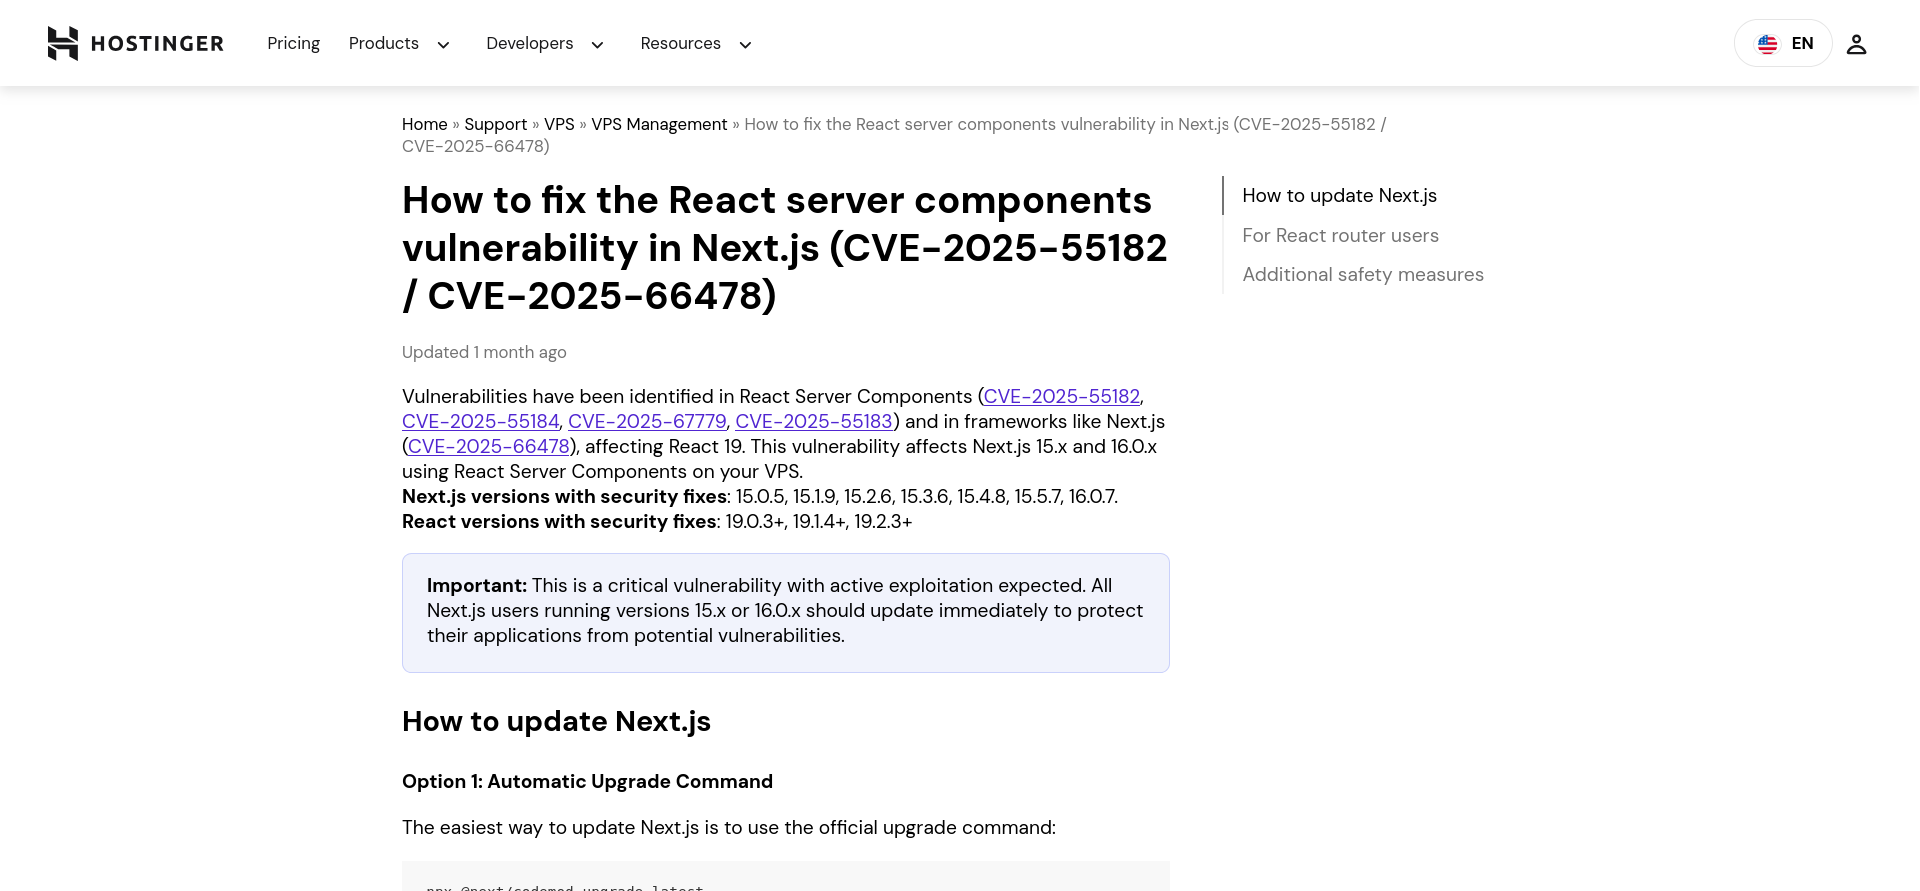
Task: Jump to 'For React router users' section
Action: coord(1340,235)
